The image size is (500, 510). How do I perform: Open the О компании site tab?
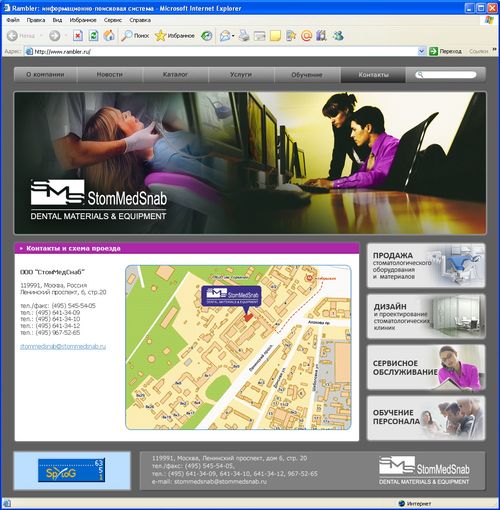(x=45, y=75)
